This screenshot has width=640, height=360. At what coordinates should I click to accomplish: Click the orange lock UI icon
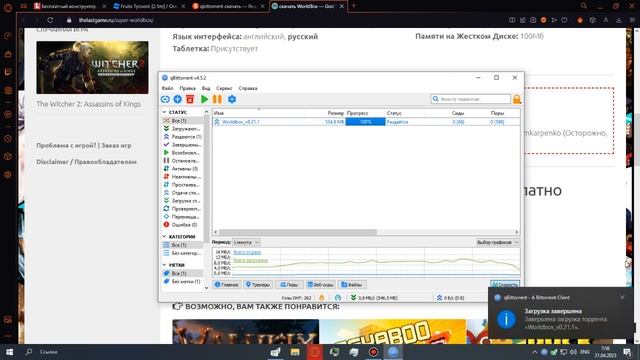[517, 99]
